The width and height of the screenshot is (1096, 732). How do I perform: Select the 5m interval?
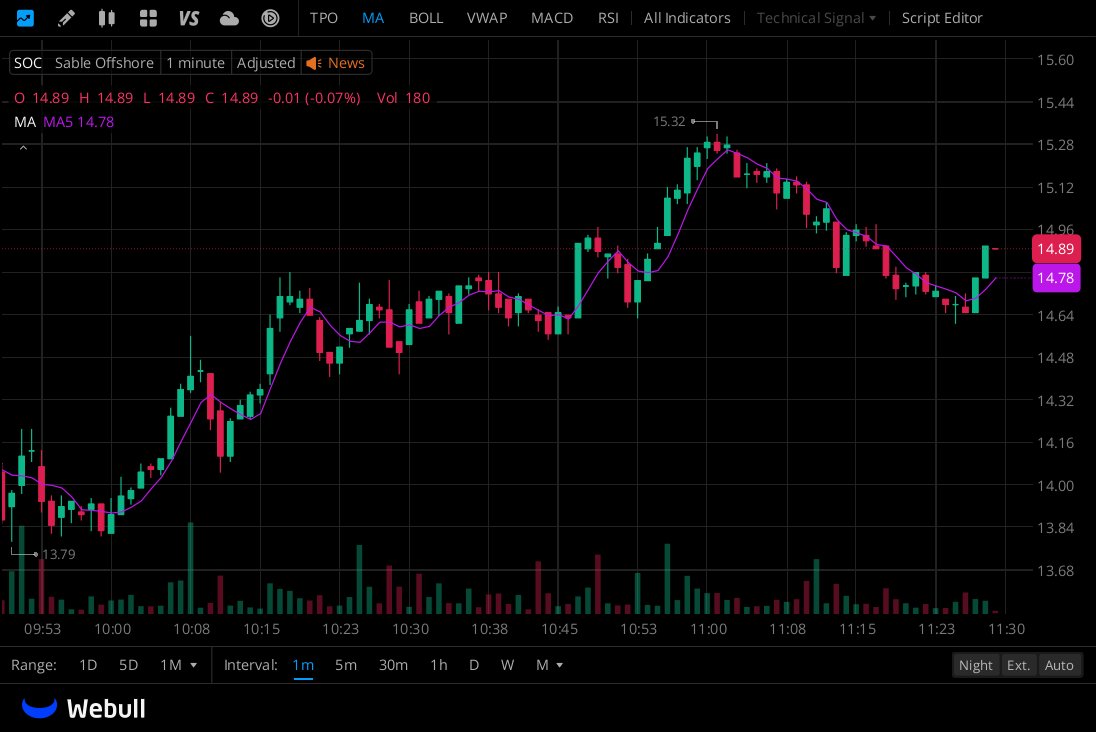pos(345,665)
